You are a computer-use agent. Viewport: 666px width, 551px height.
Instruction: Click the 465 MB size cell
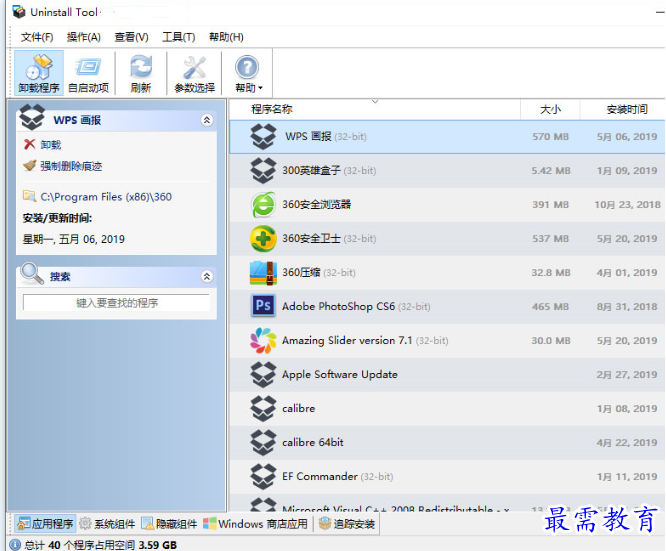tap(550, 307)
